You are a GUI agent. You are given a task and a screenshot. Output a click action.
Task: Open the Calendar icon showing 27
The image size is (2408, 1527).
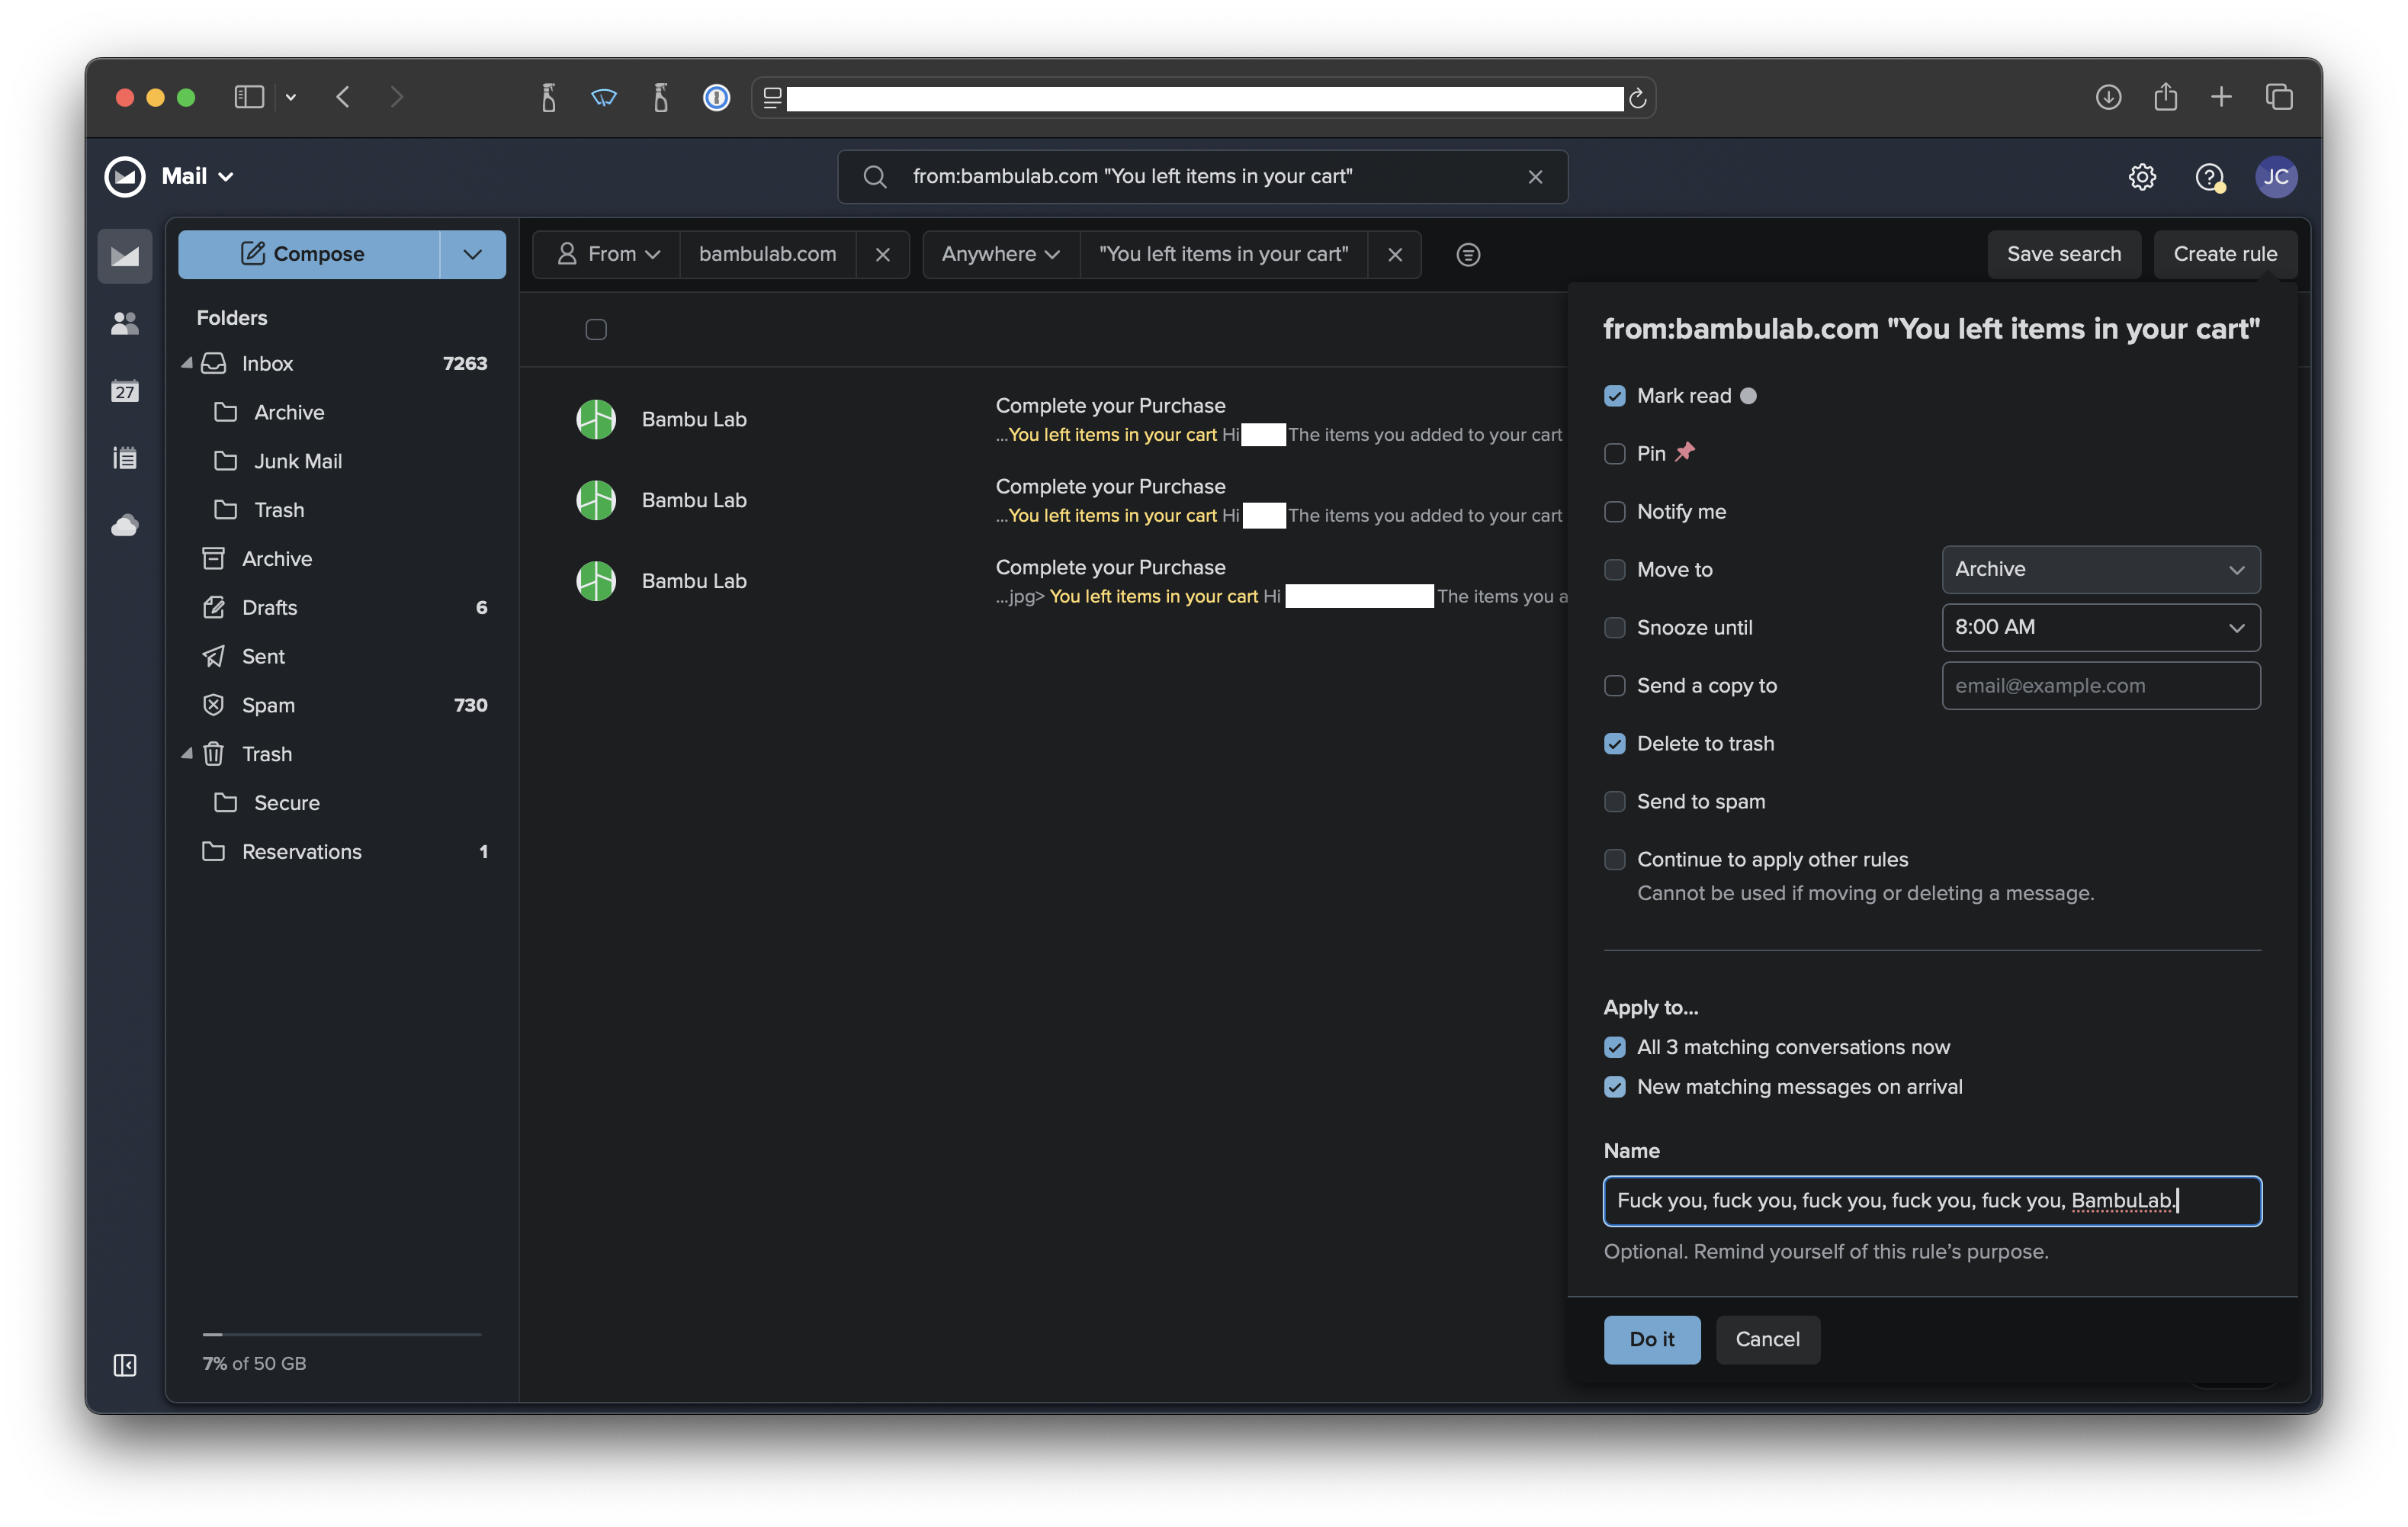[125, 390]
